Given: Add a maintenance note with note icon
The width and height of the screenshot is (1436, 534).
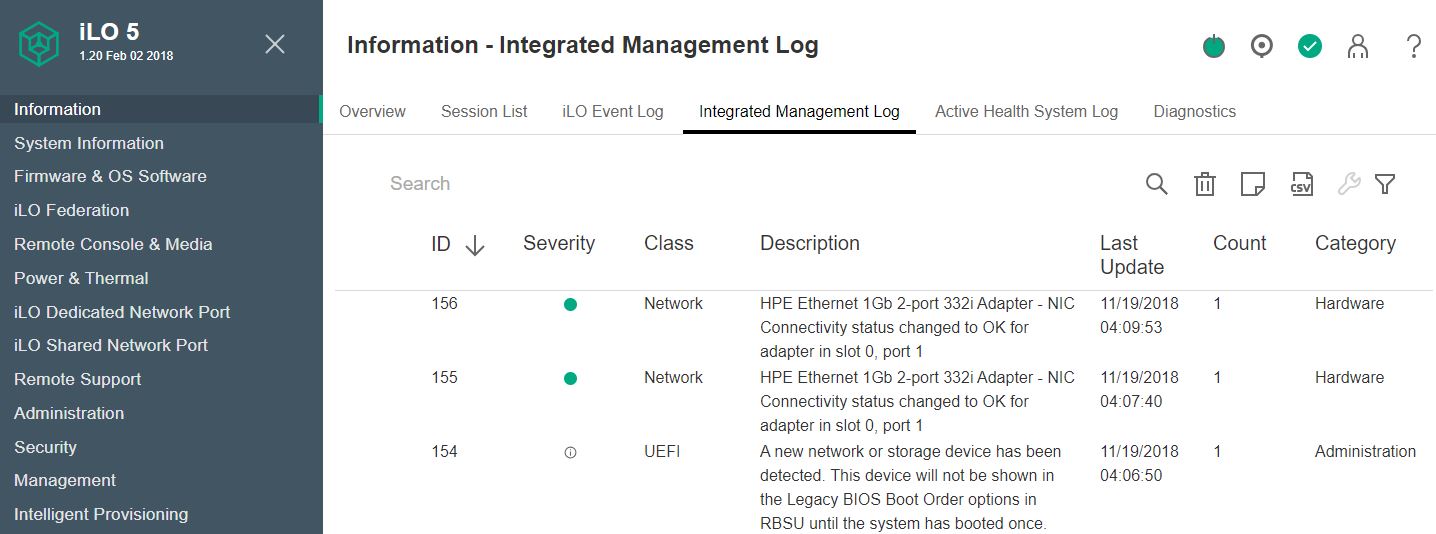Looking at the screenshot, I should 1252,184.
